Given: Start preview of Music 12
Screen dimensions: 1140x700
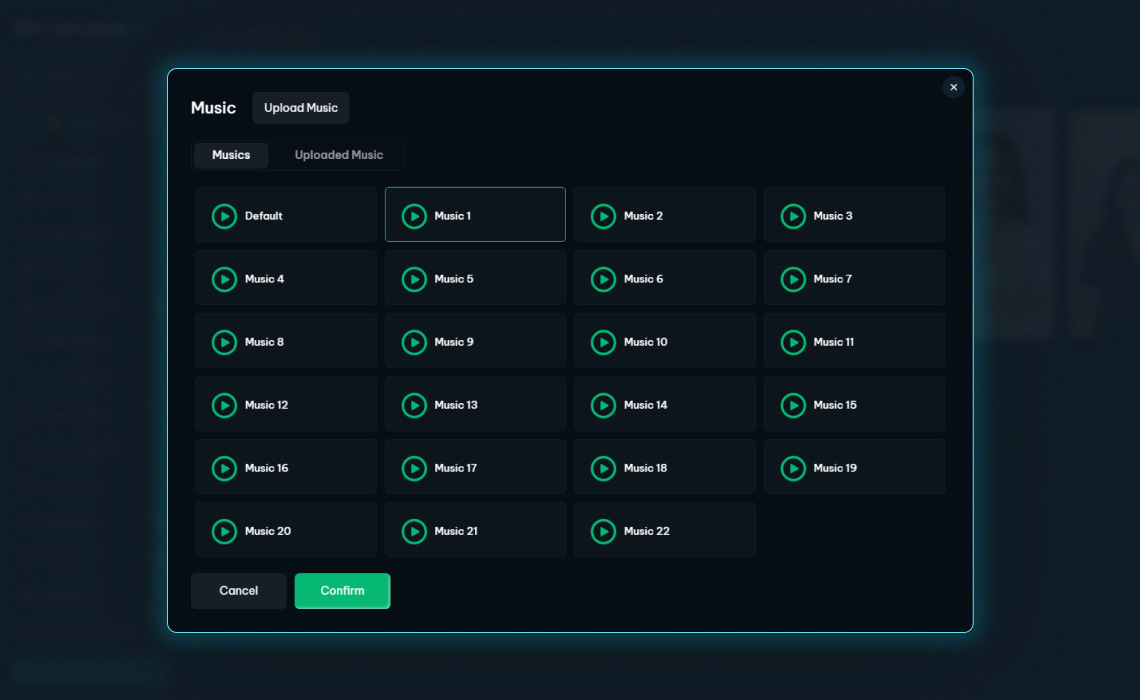Looking at the screenshot, I should [x=224, y=405].
